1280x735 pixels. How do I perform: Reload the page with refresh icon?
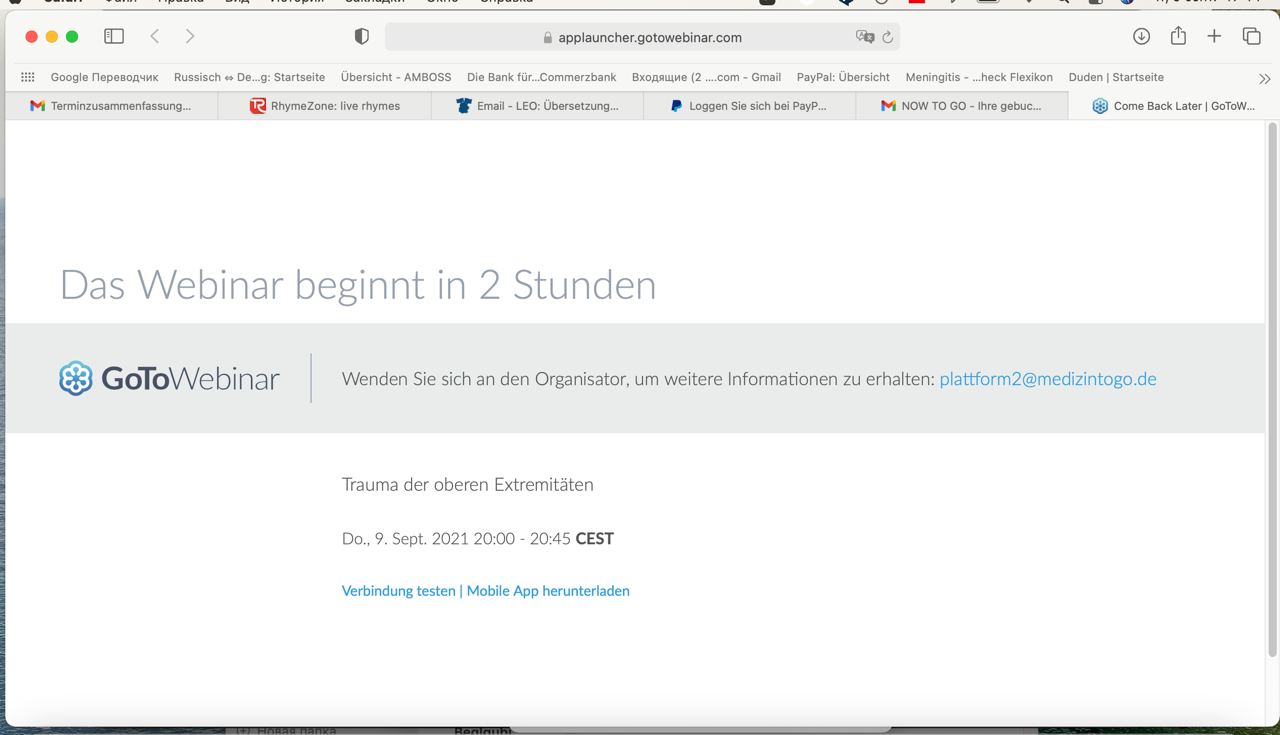887,37
